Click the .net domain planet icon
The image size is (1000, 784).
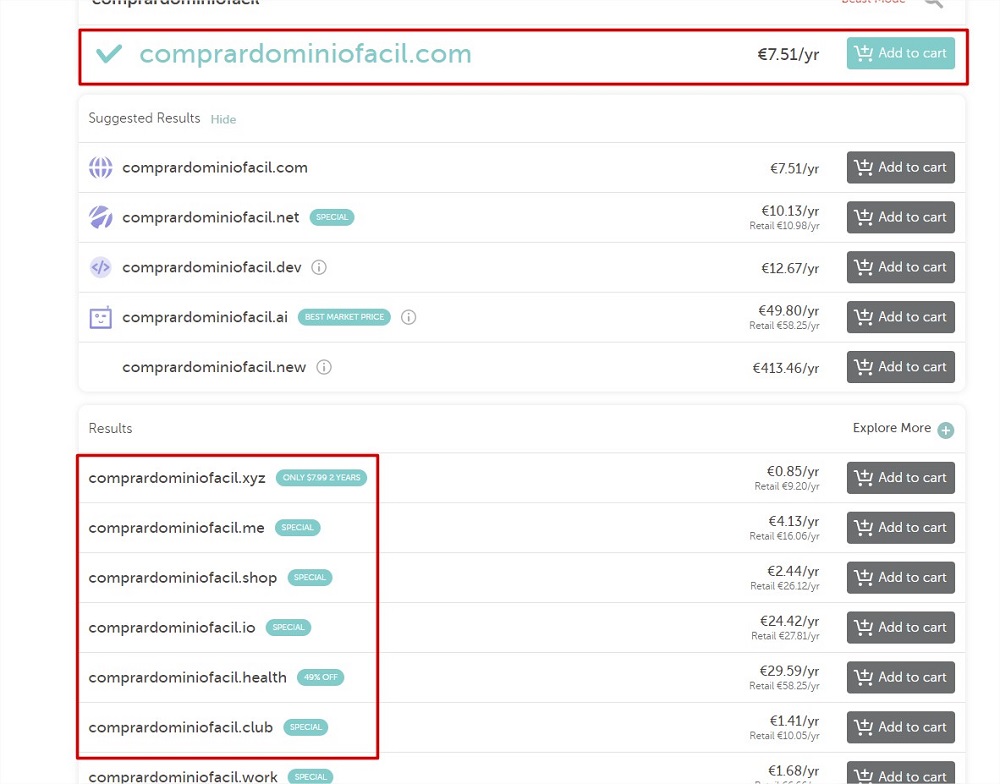click(100, 218)
